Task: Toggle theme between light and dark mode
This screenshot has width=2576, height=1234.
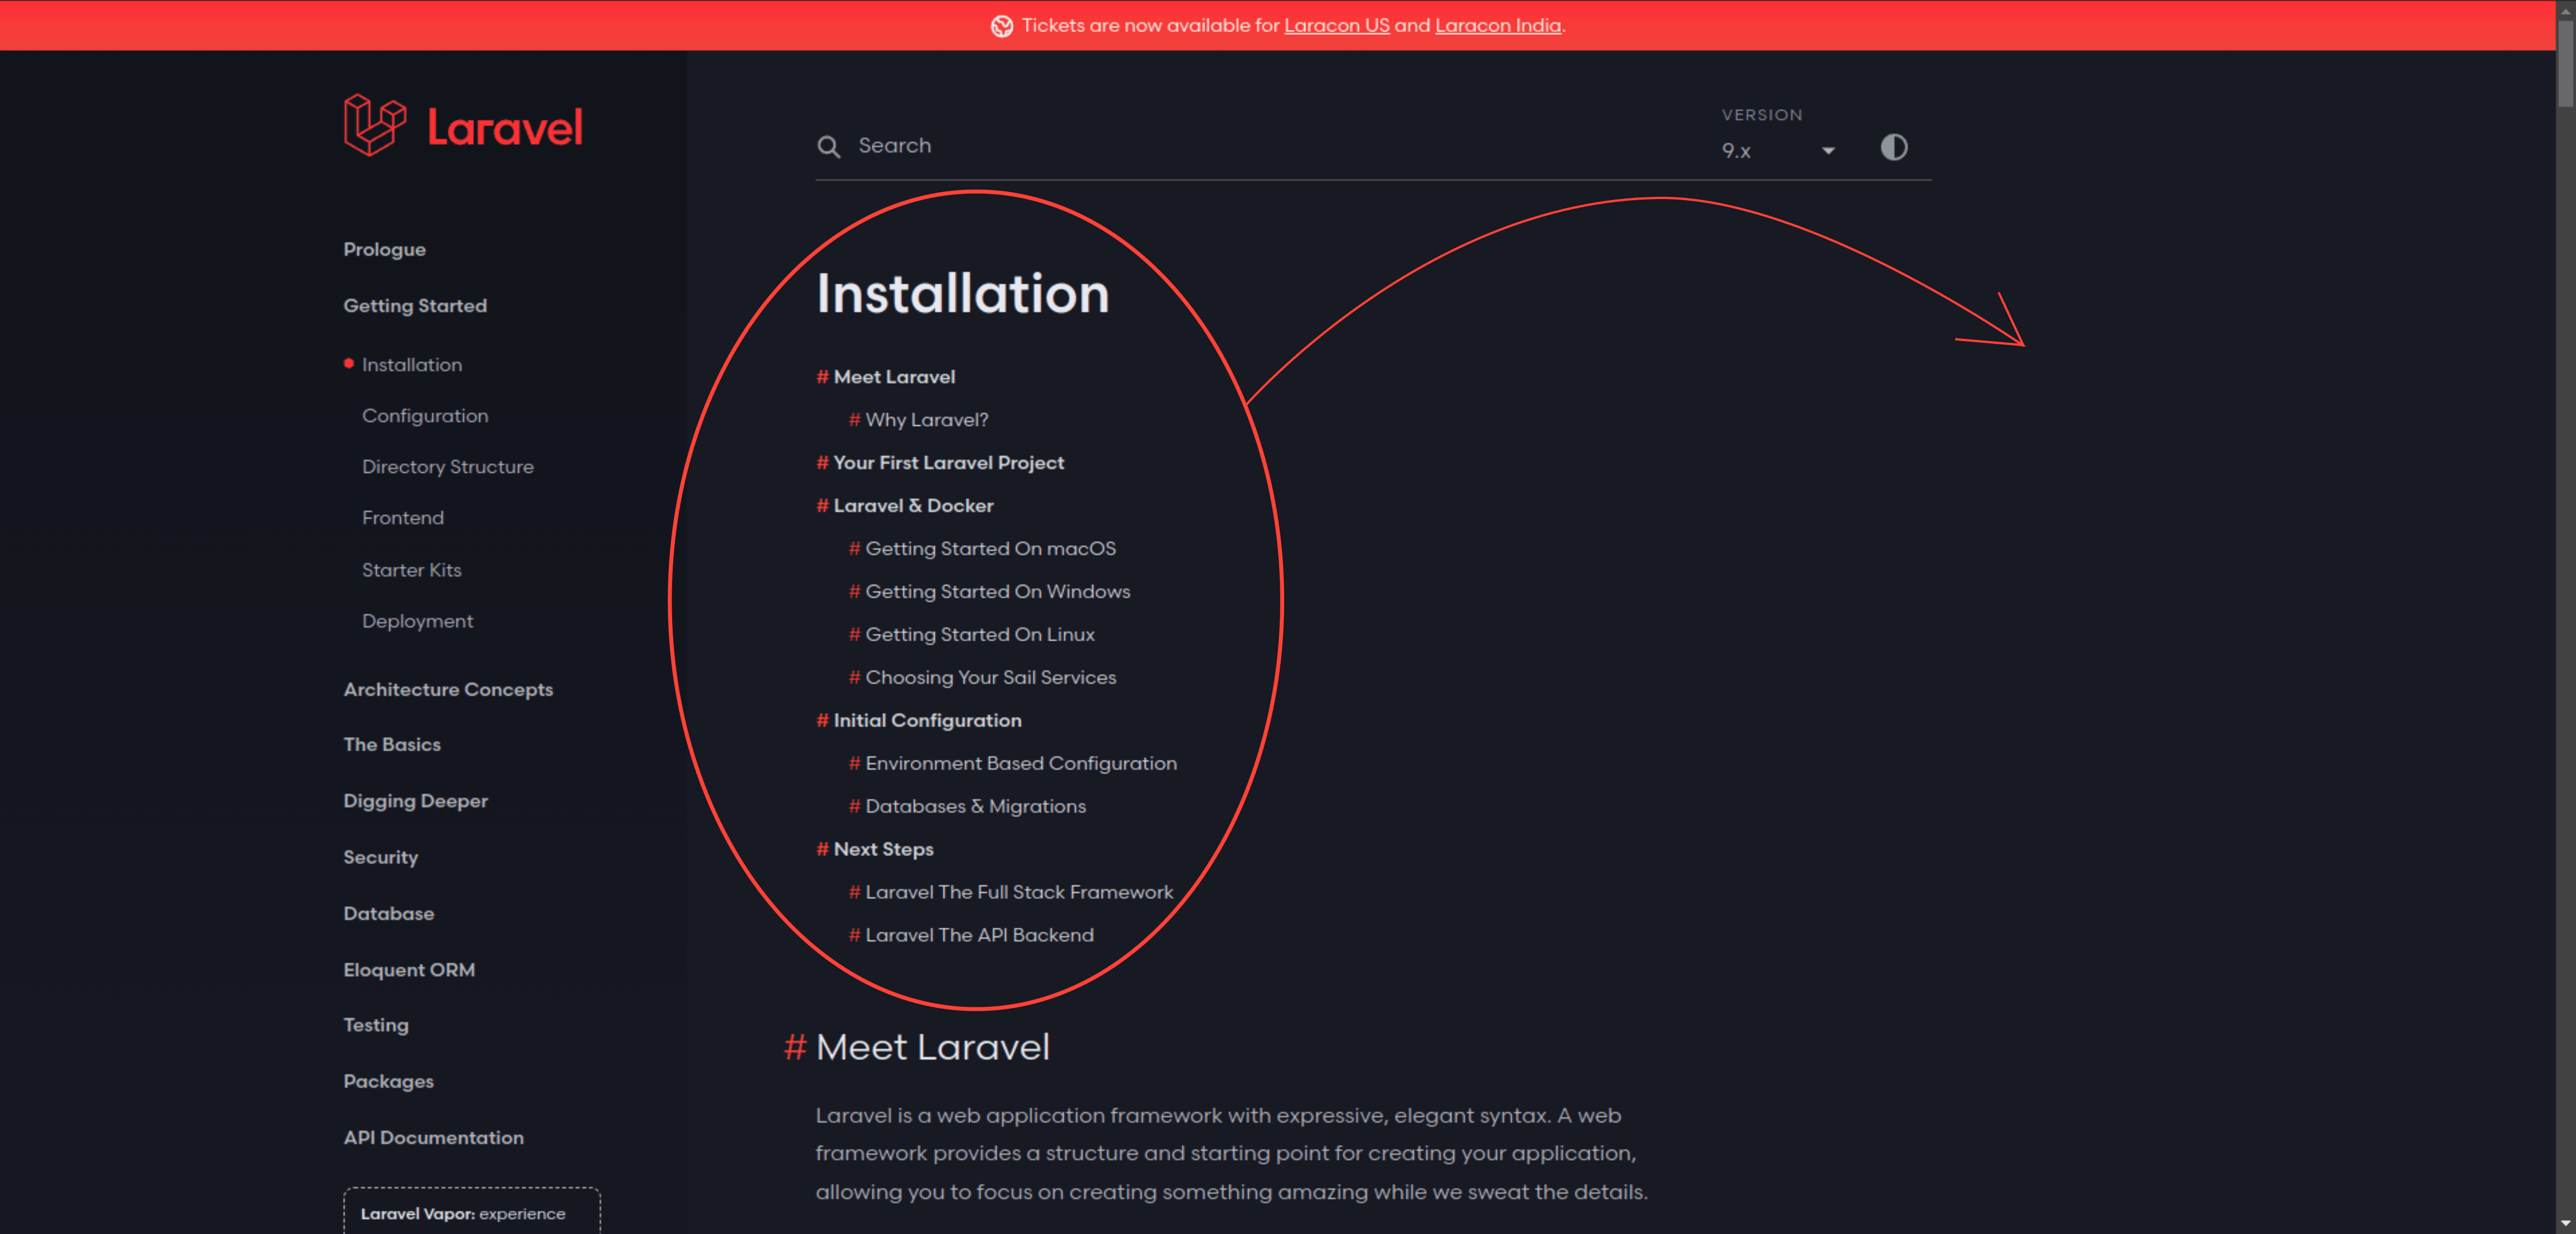Action: (x=1894, y=148)
